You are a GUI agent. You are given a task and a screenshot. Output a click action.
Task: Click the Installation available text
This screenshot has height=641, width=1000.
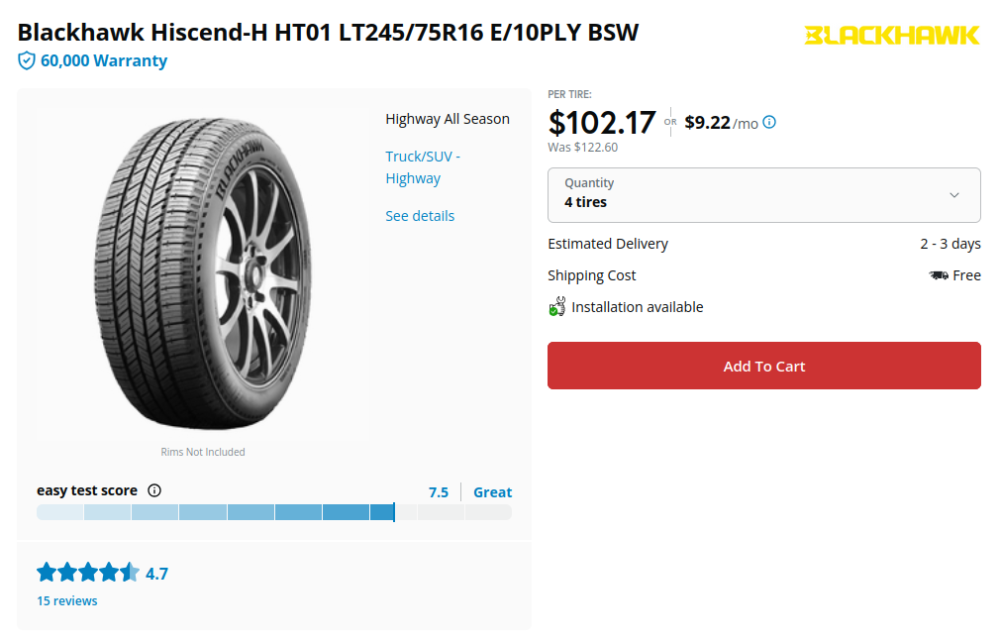637,307
